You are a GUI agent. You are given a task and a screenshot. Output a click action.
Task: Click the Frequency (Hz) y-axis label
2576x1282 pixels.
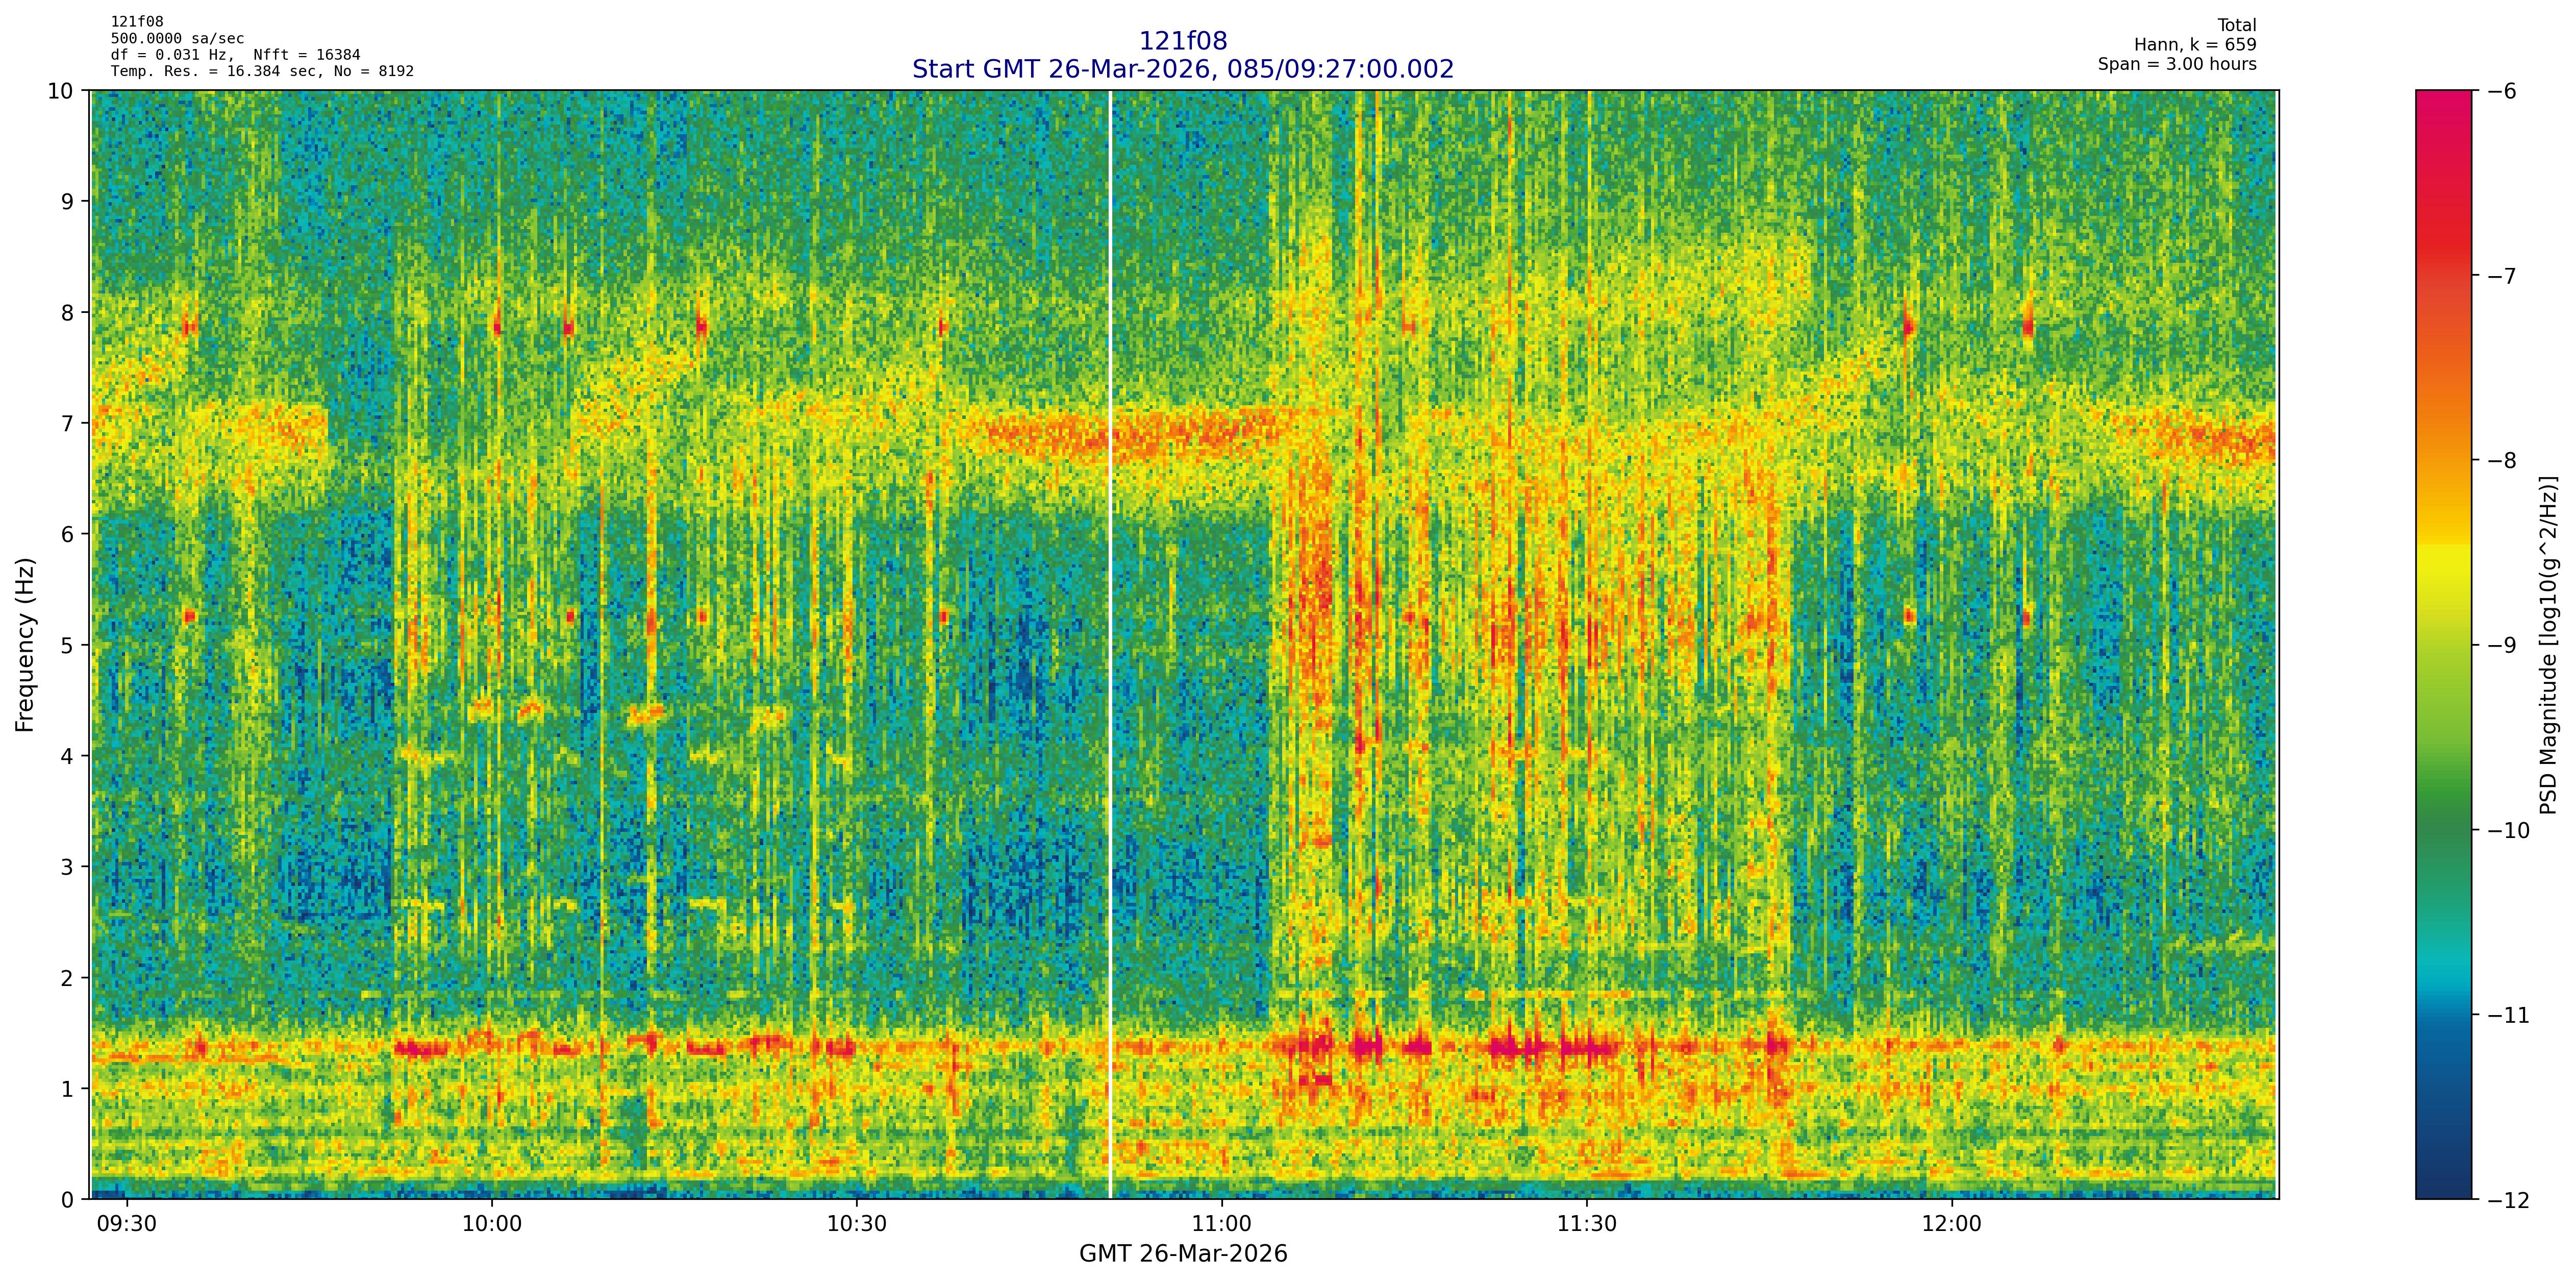(x=25, y=645)
